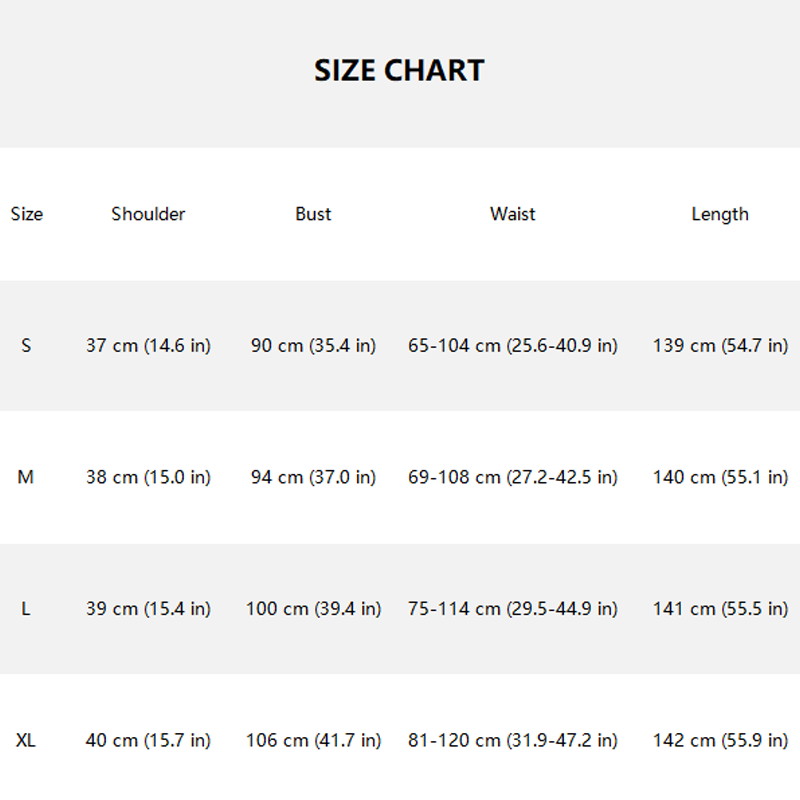Click the L size row label
Viewport: 800px width, 800px height.
pyautogui.click(x=26, y=609)
